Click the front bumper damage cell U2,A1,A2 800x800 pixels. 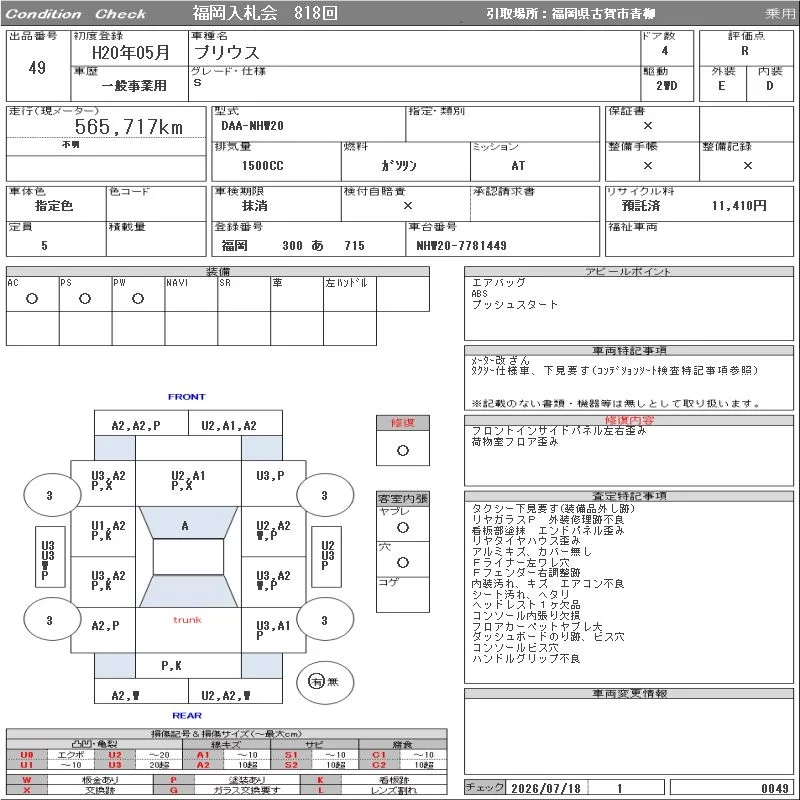pos(229,426)
